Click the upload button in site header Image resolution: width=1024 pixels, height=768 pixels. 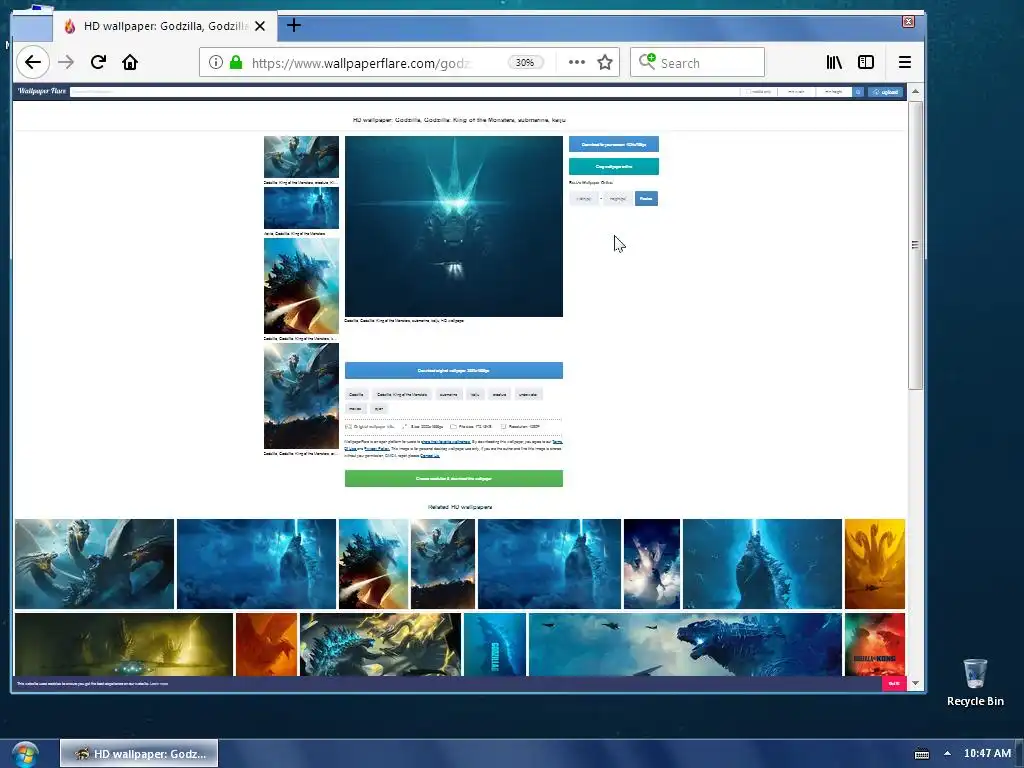(886, 92)
